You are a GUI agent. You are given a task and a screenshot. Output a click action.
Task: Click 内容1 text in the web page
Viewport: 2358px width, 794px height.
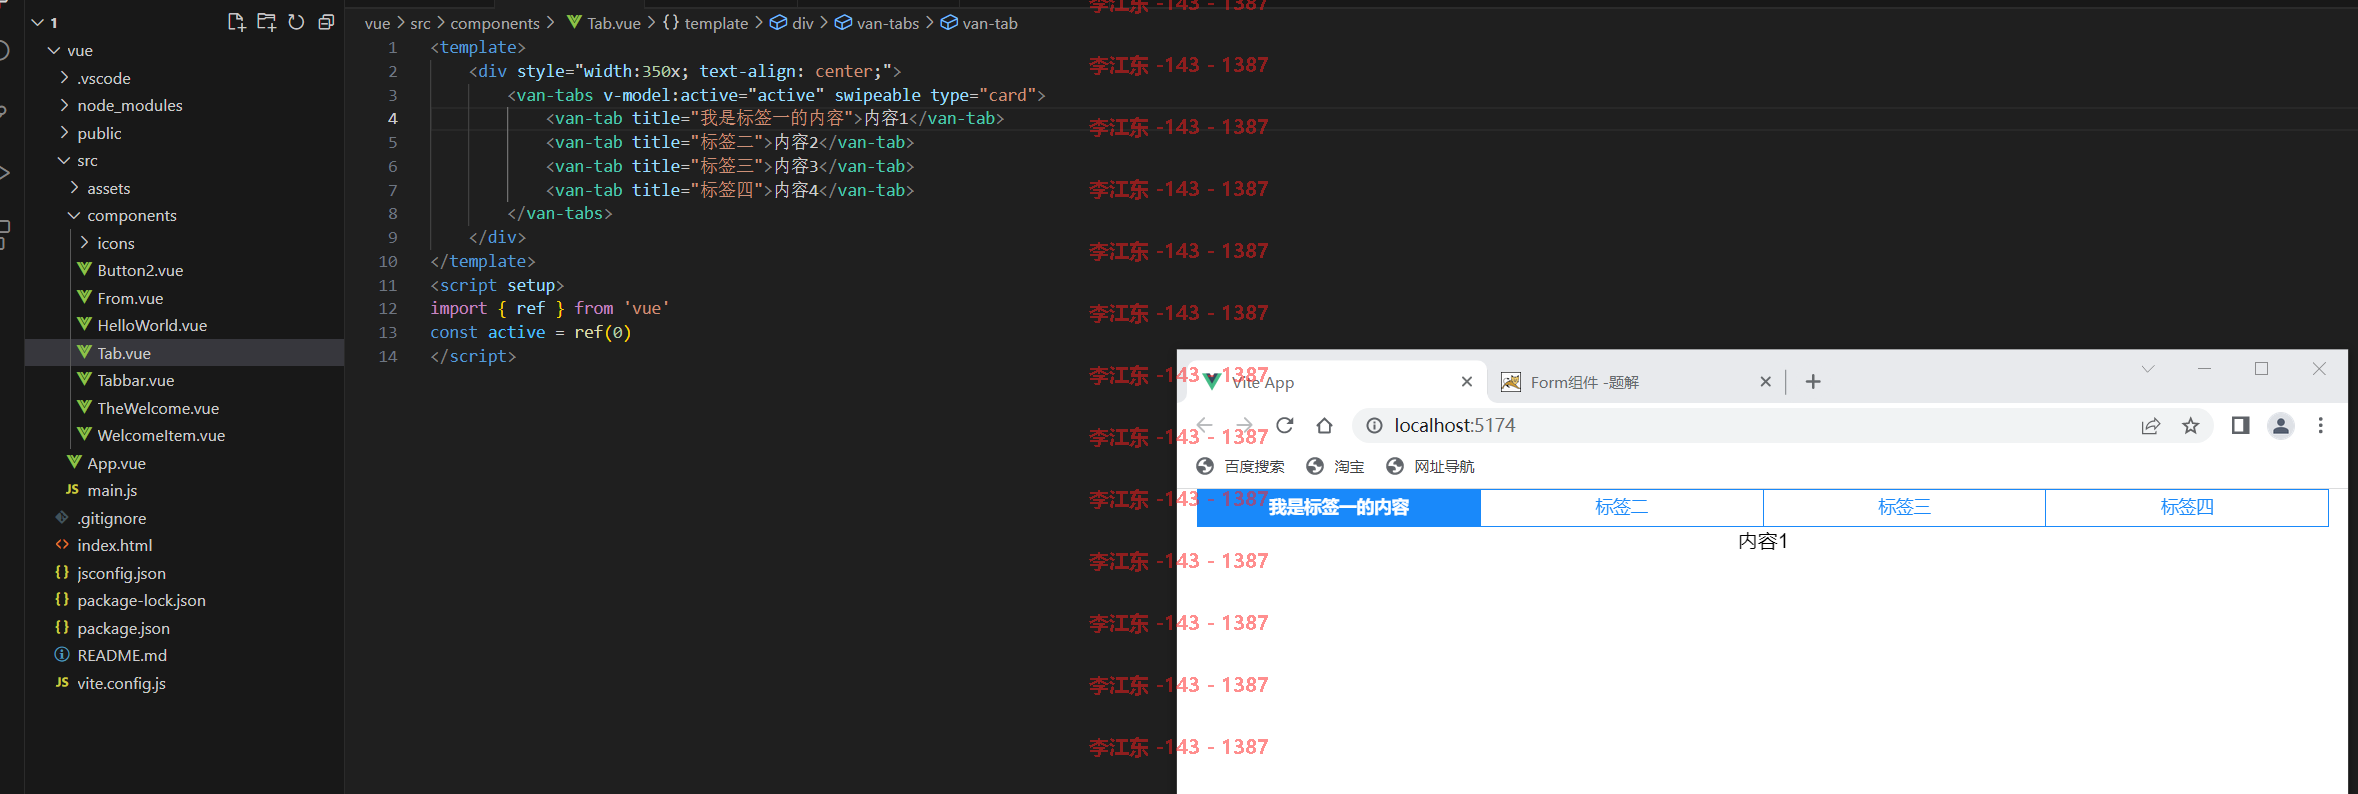[x=1762, y=541]
